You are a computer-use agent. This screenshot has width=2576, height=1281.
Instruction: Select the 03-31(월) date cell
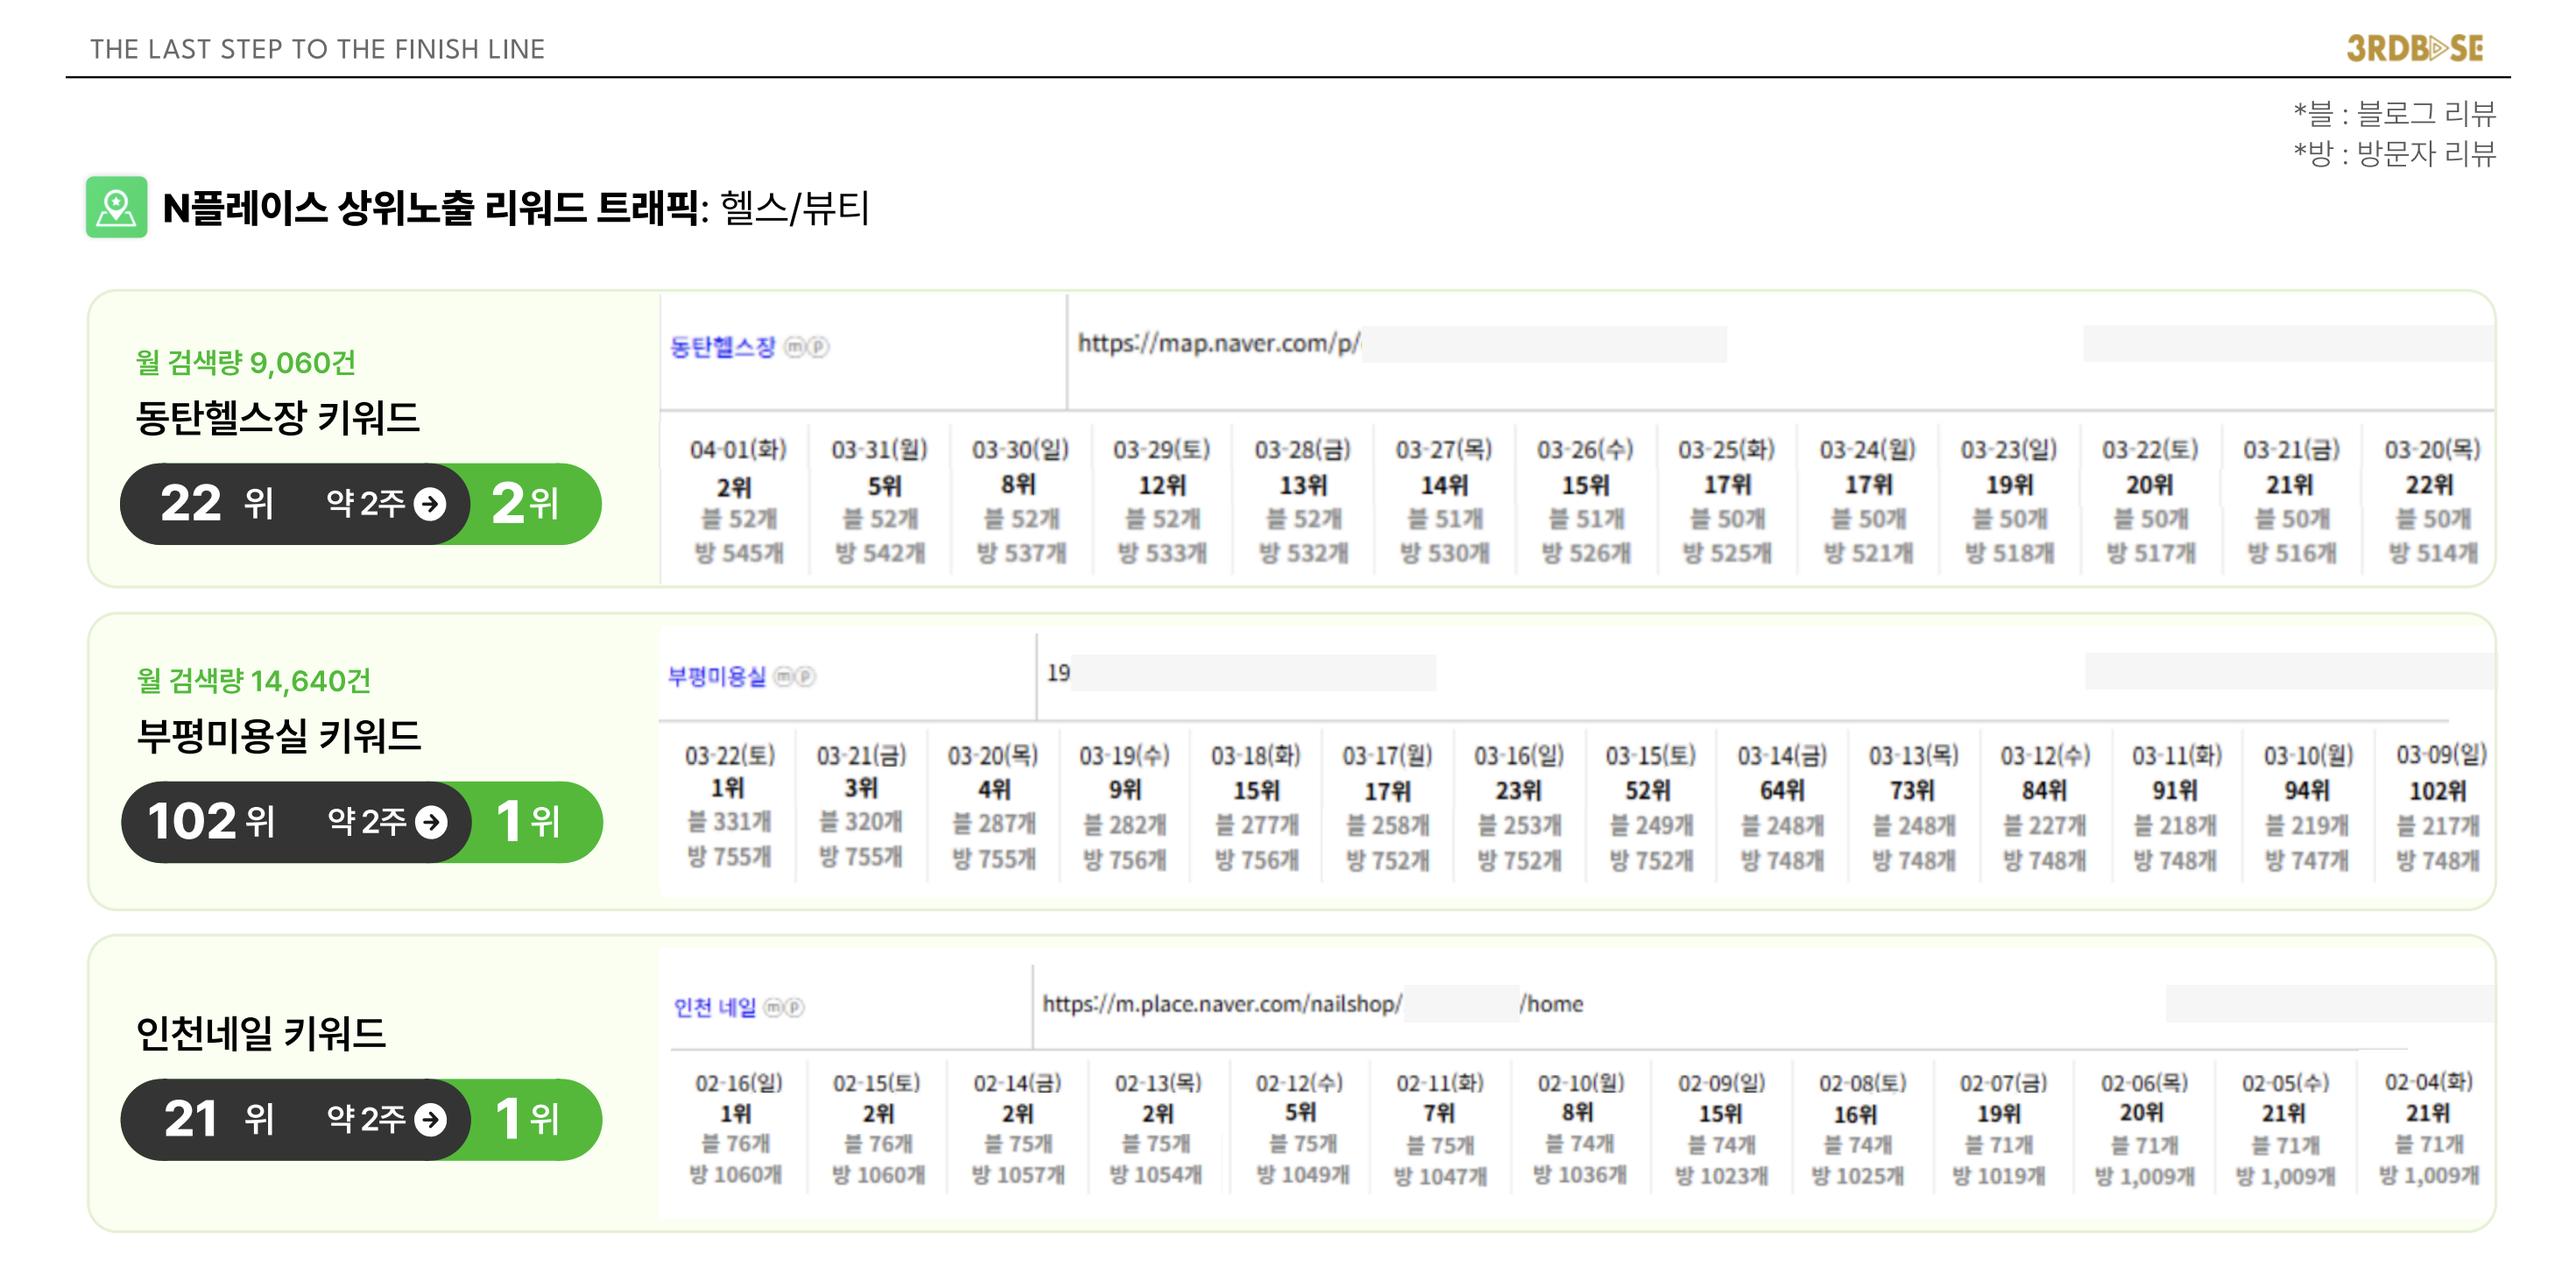click(880, 450)
